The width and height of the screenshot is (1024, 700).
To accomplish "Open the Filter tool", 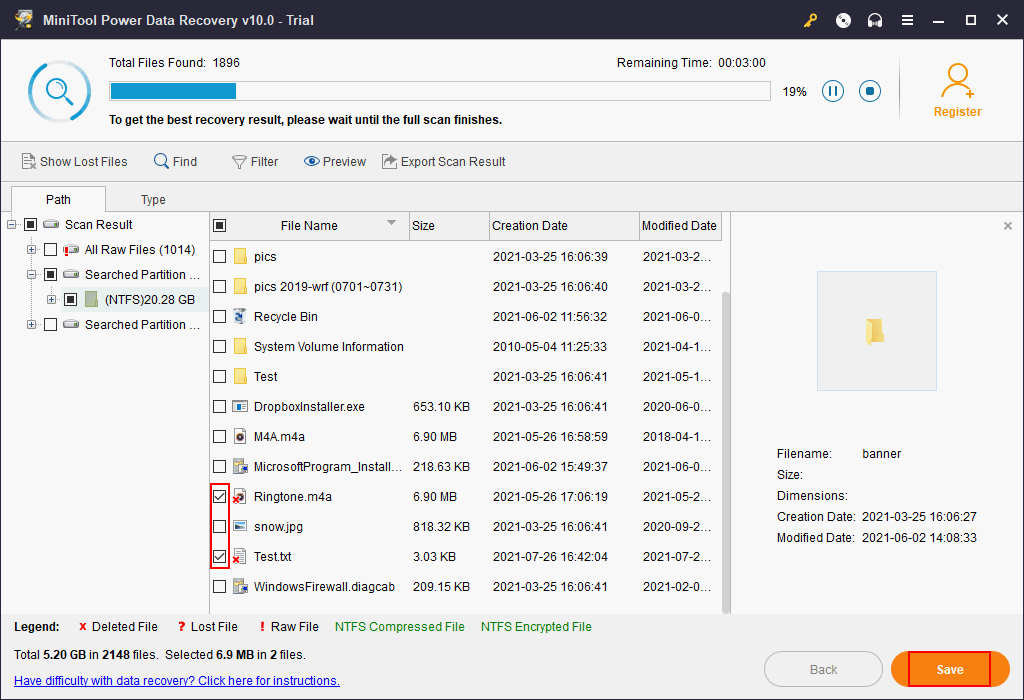I will (x=254, y=161).
